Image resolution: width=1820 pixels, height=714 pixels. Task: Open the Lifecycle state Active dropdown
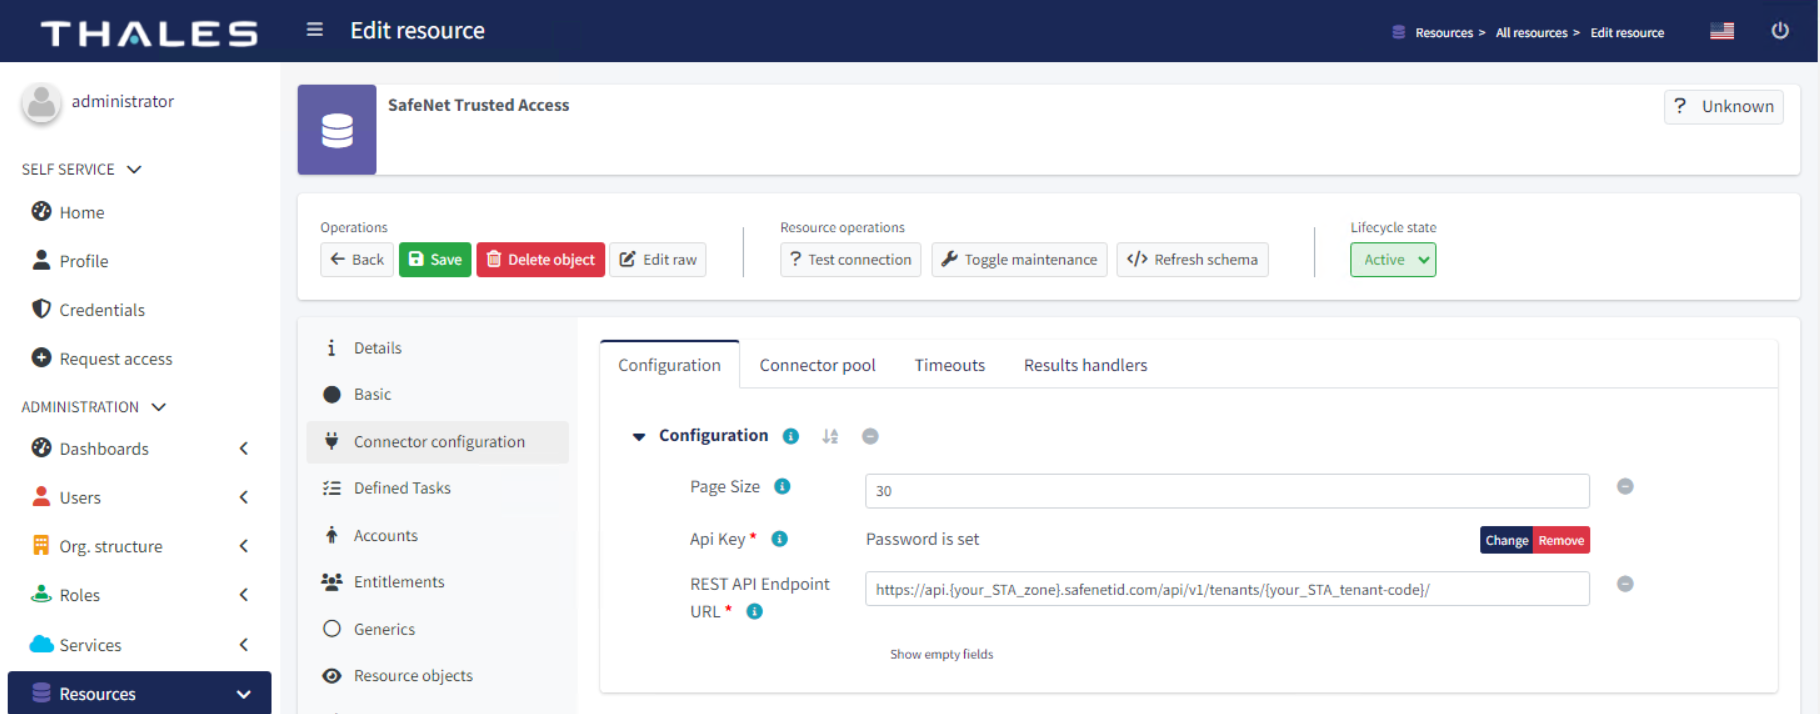pos(1393,260)
